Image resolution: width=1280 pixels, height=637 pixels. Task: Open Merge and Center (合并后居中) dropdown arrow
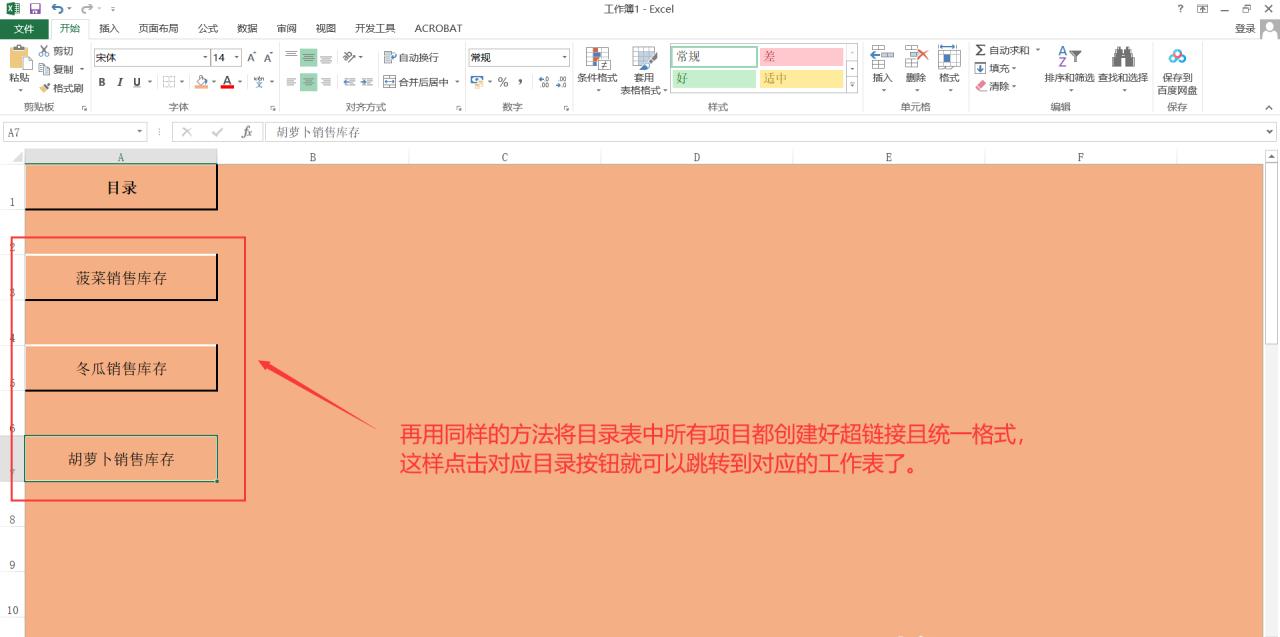457,82
